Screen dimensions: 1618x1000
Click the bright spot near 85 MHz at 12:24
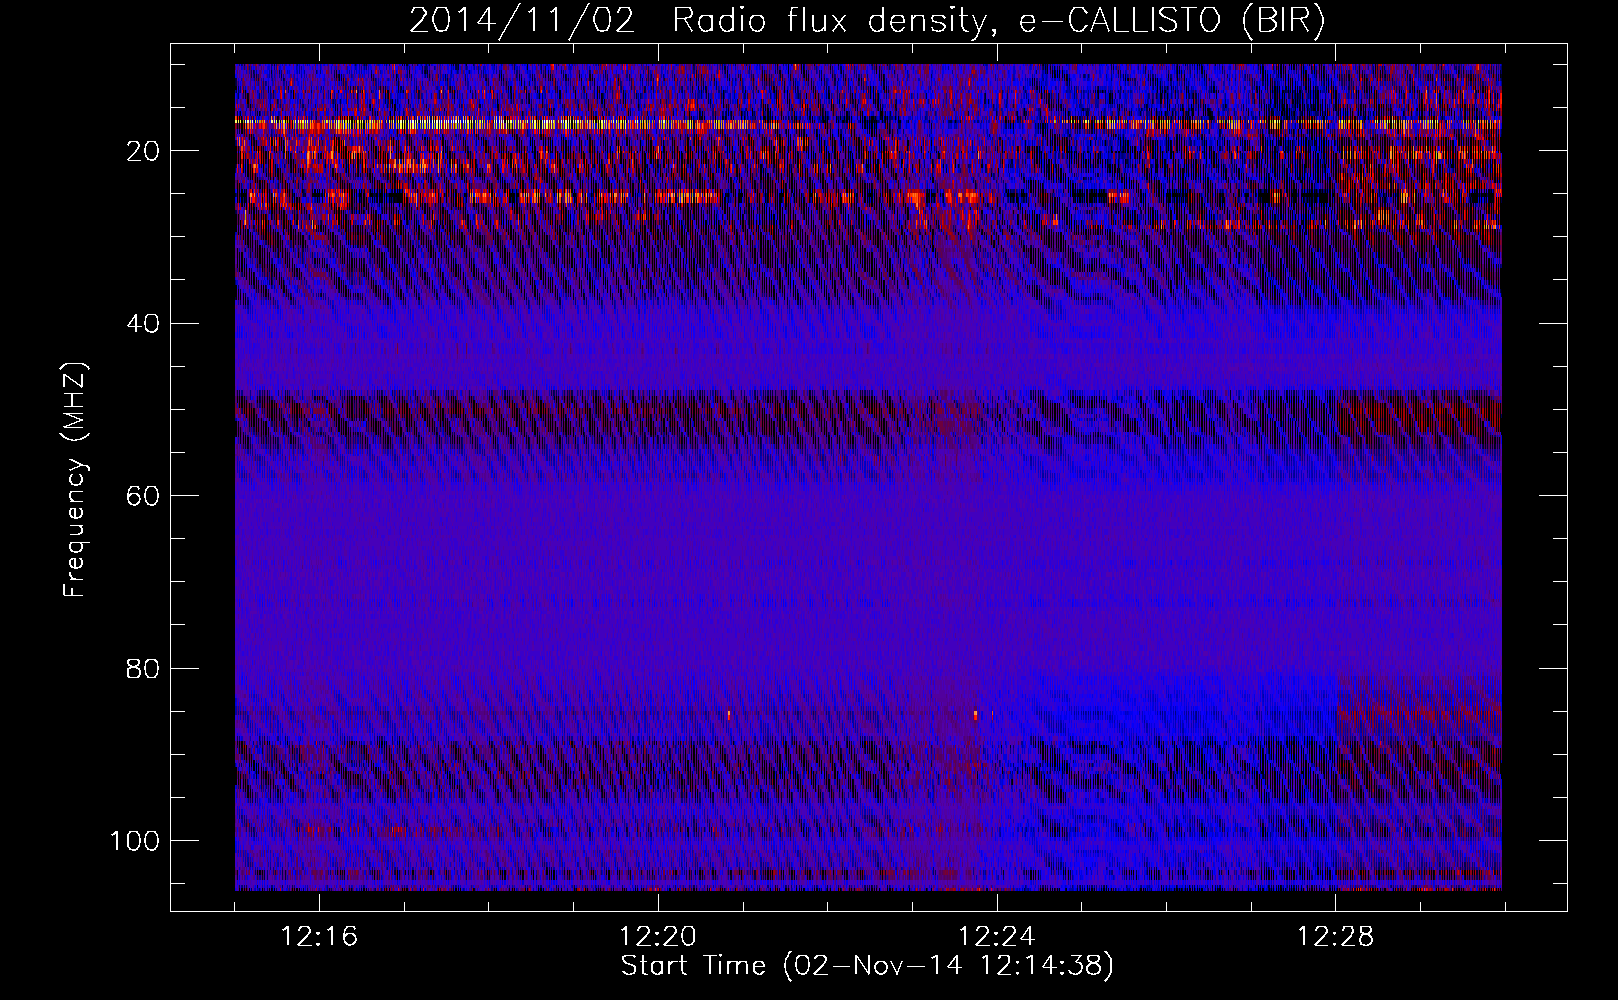[x=976, y=714]
